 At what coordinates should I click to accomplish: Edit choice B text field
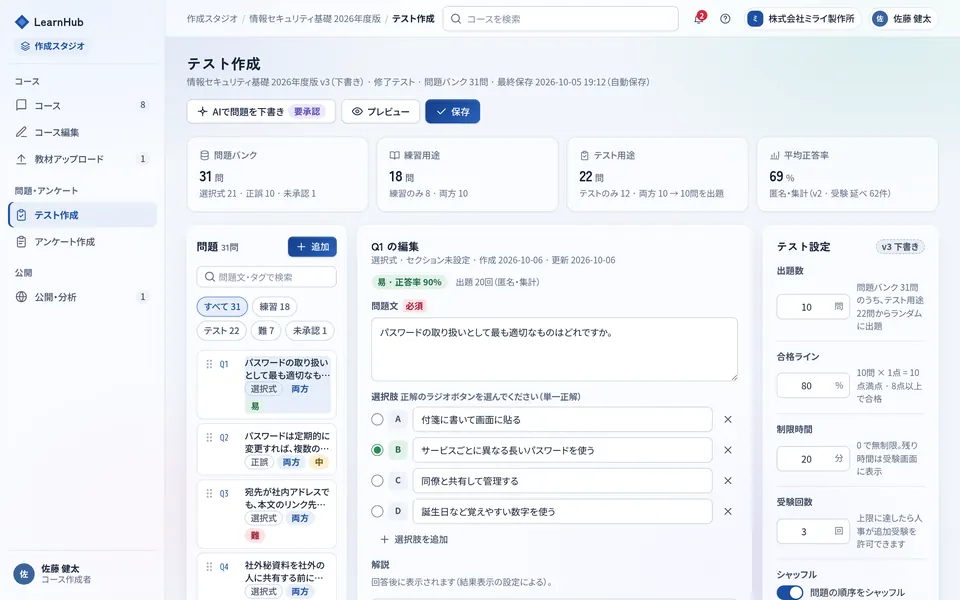tap(562, 450)
